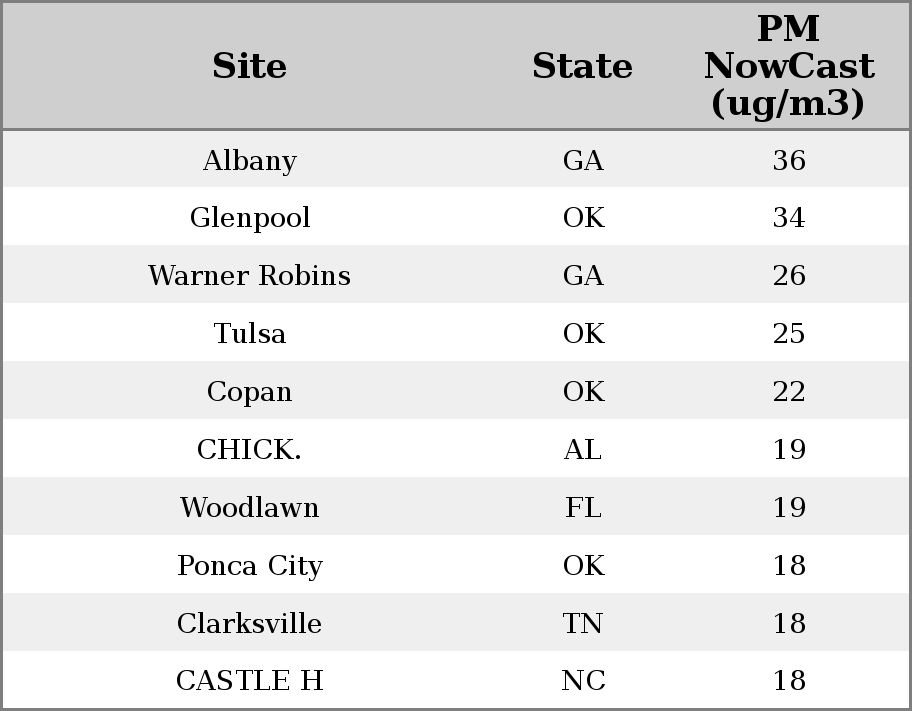Click Albany's PM value 36

[x=788, y=161]
